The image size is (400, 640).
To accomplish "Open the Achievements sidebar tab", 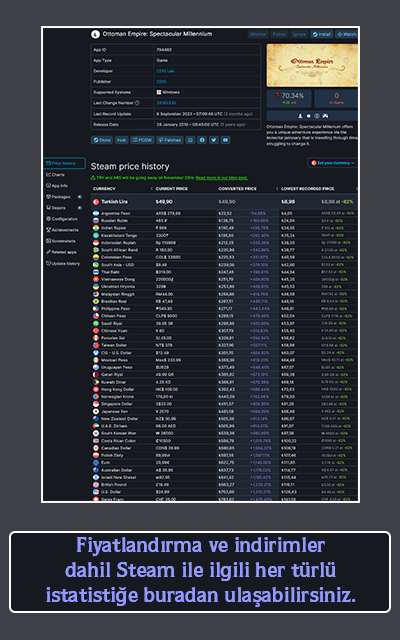I will 62,230.
